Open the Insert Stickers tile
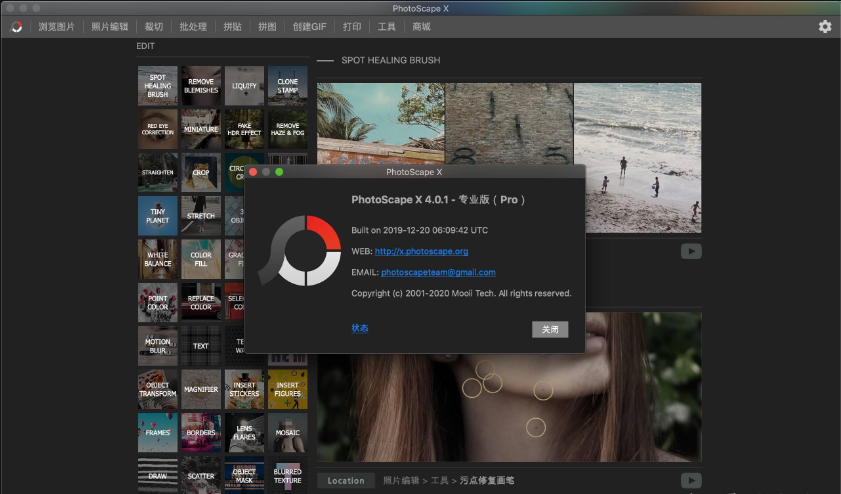 pyautogui.click(x=244, y=389)
